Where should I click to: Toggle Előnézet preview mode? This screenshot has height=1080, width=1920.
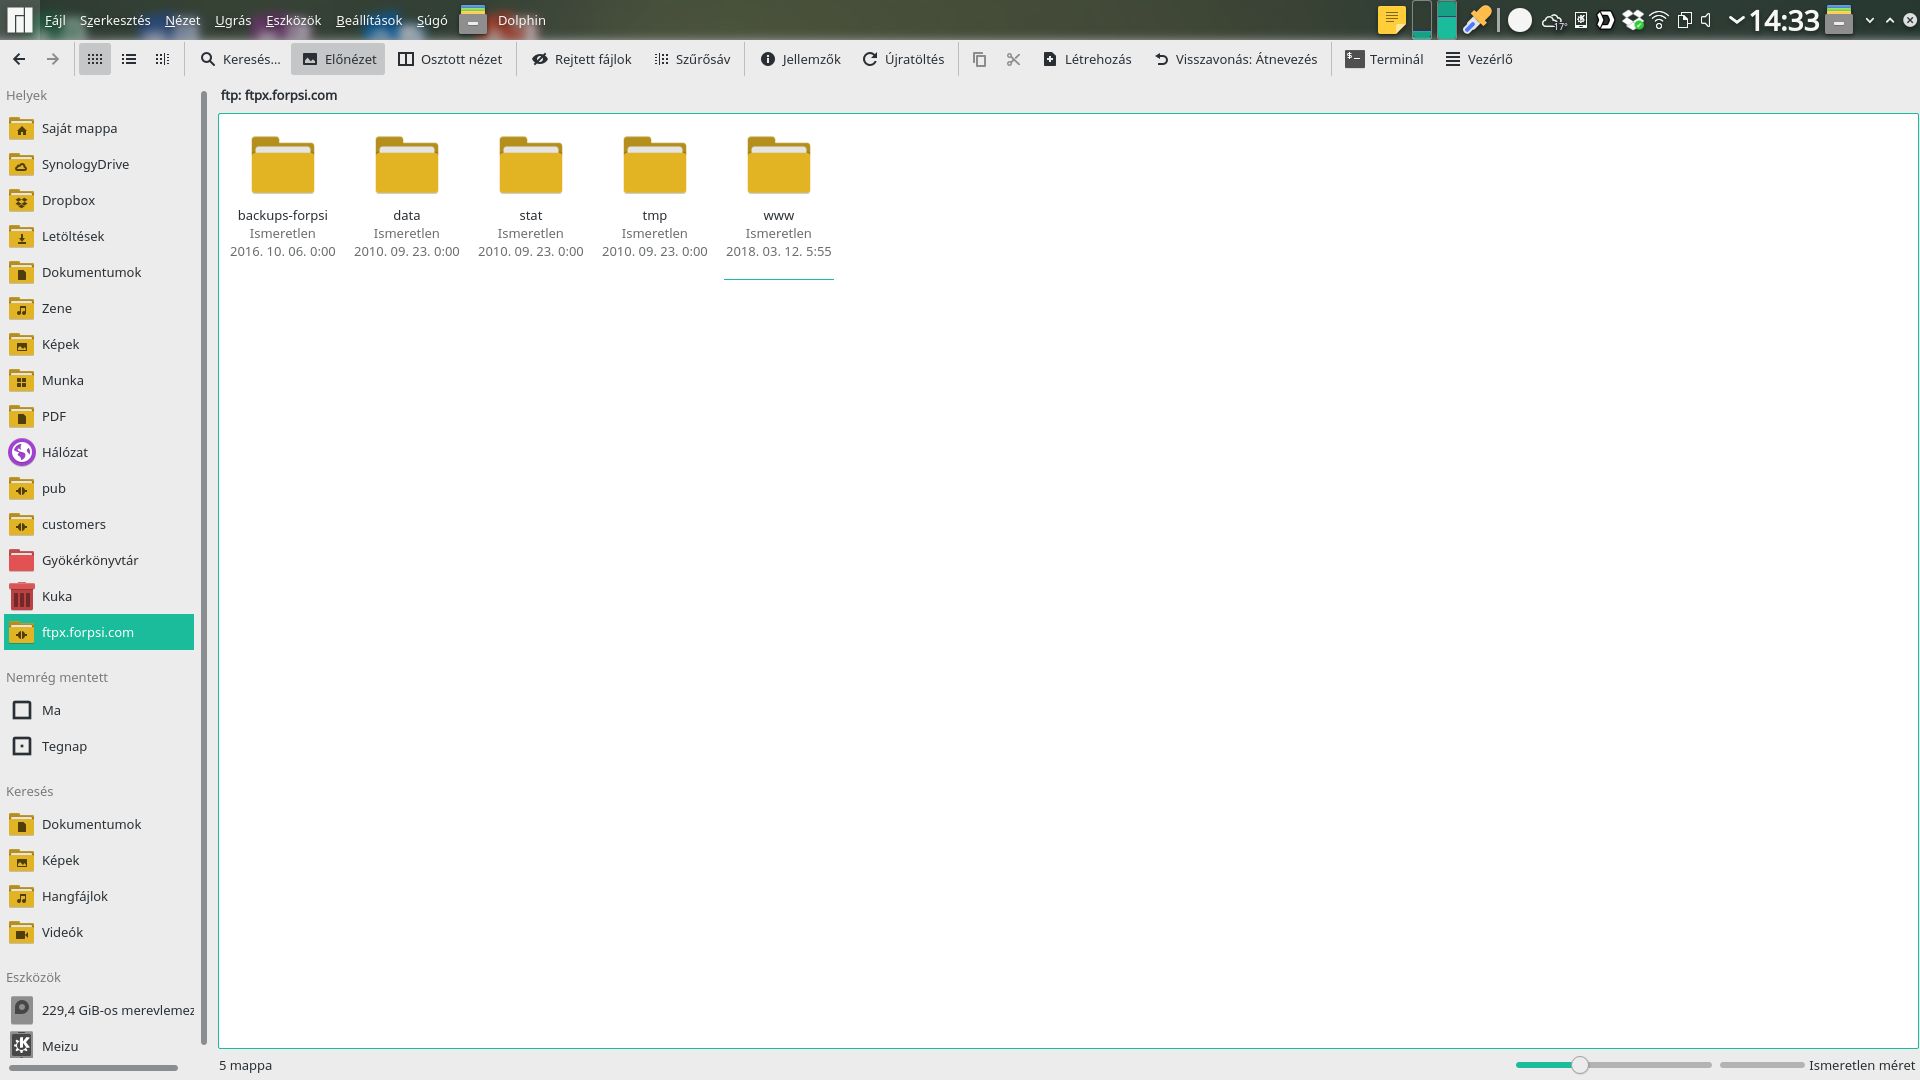click(339, 59)
